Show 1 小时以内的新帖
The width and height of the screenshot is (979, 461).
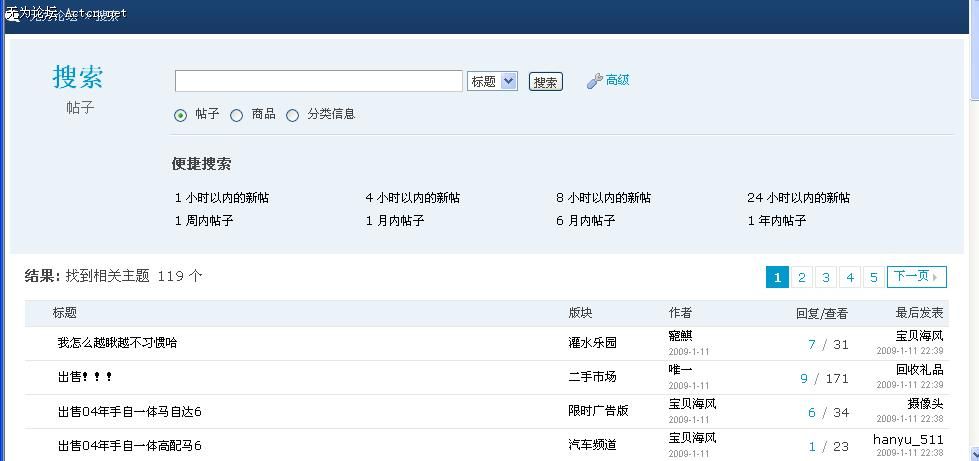(x=222, y=198)
